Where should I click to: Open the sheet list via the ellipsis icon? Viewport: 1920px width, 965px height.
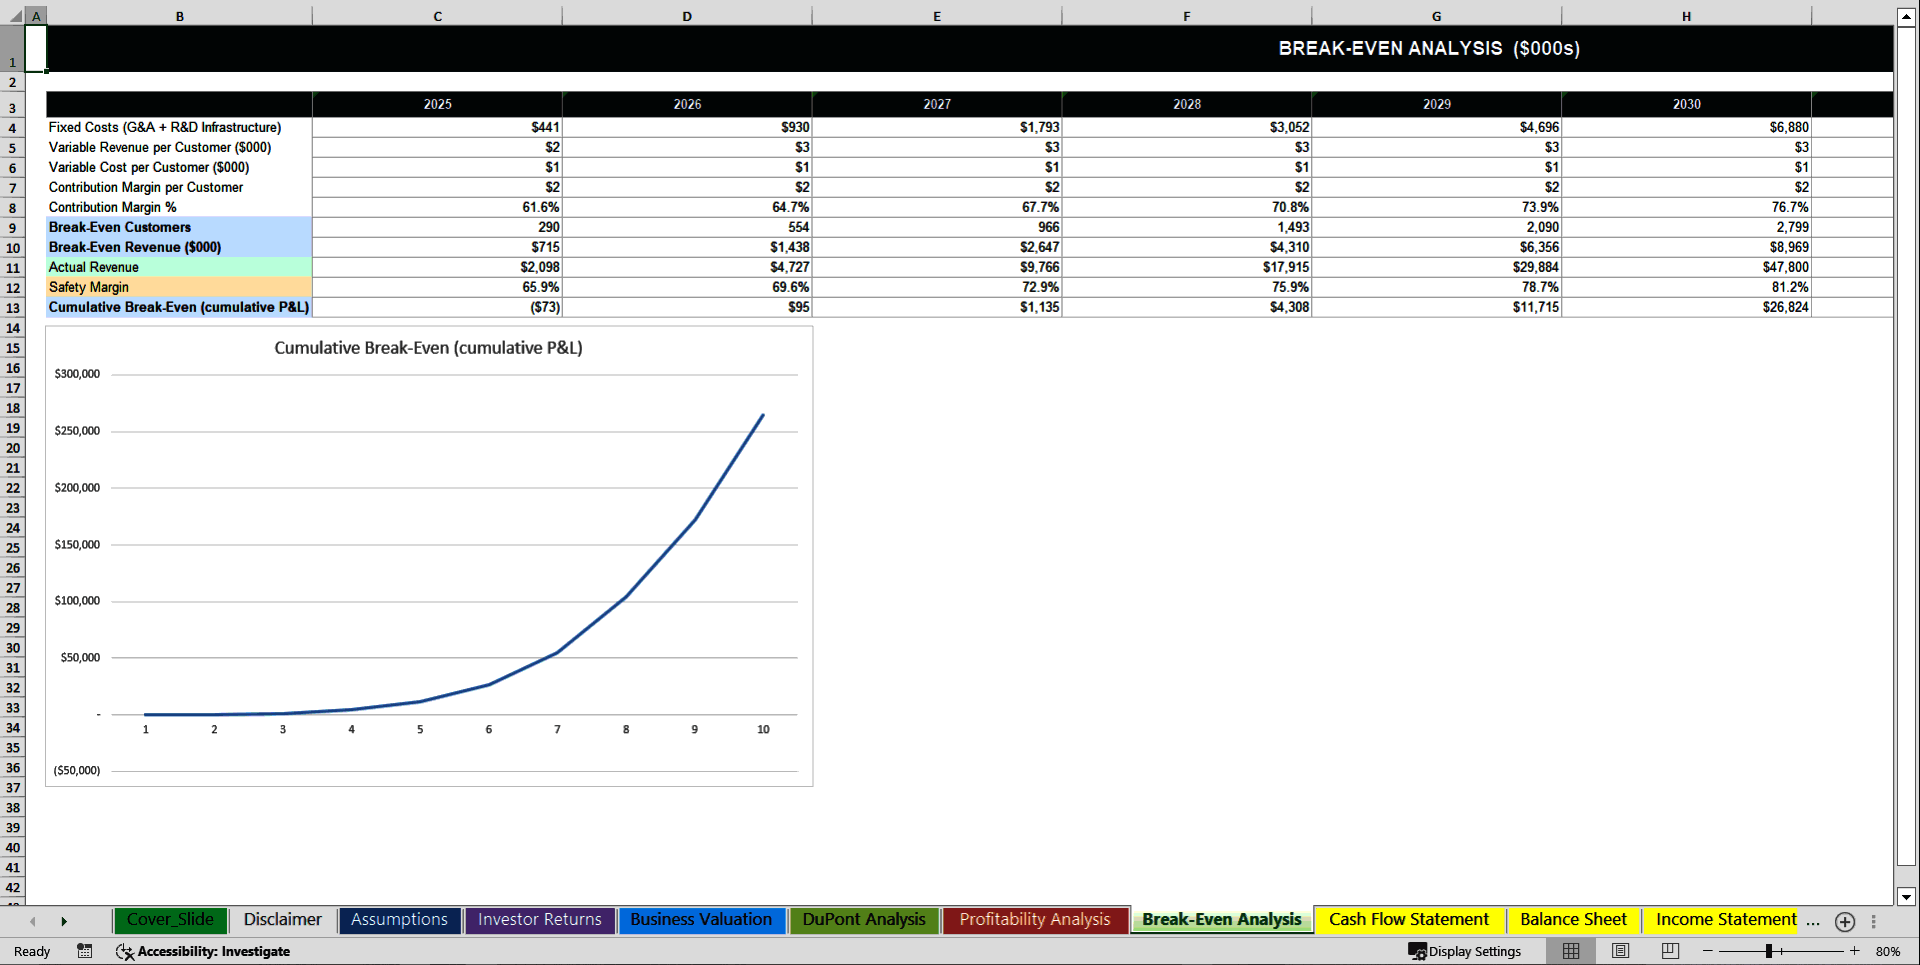[1813, 922]
